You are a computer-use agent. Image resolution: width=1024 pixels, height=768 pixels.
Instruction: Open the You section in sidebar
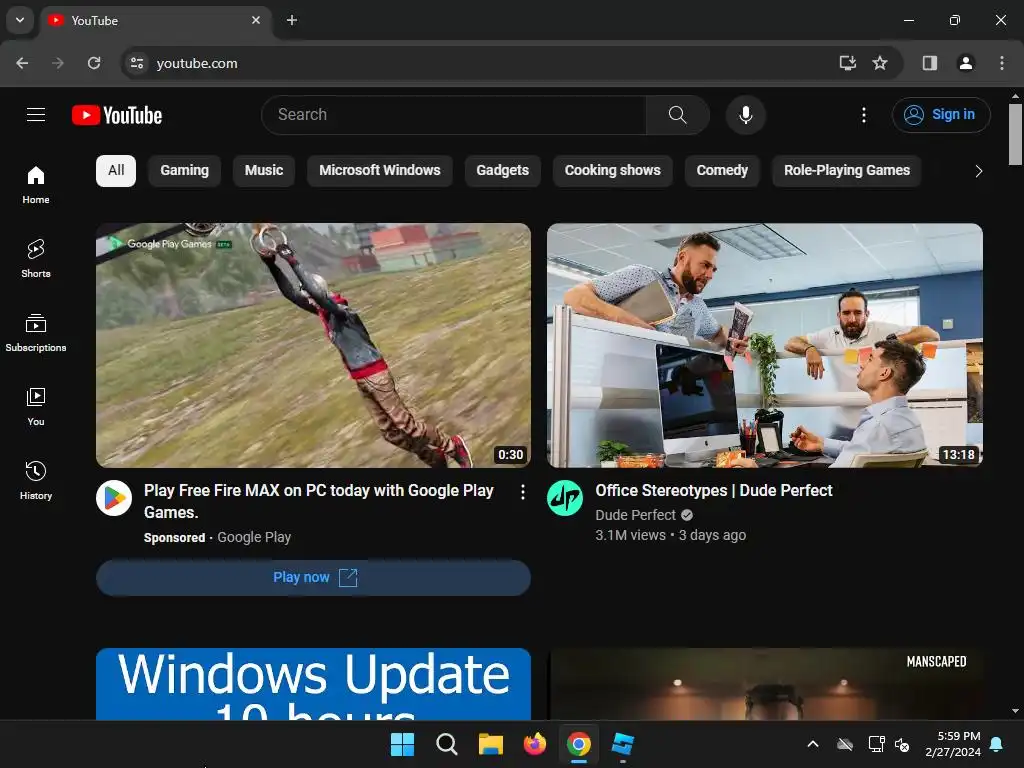(x=36, y=406)
